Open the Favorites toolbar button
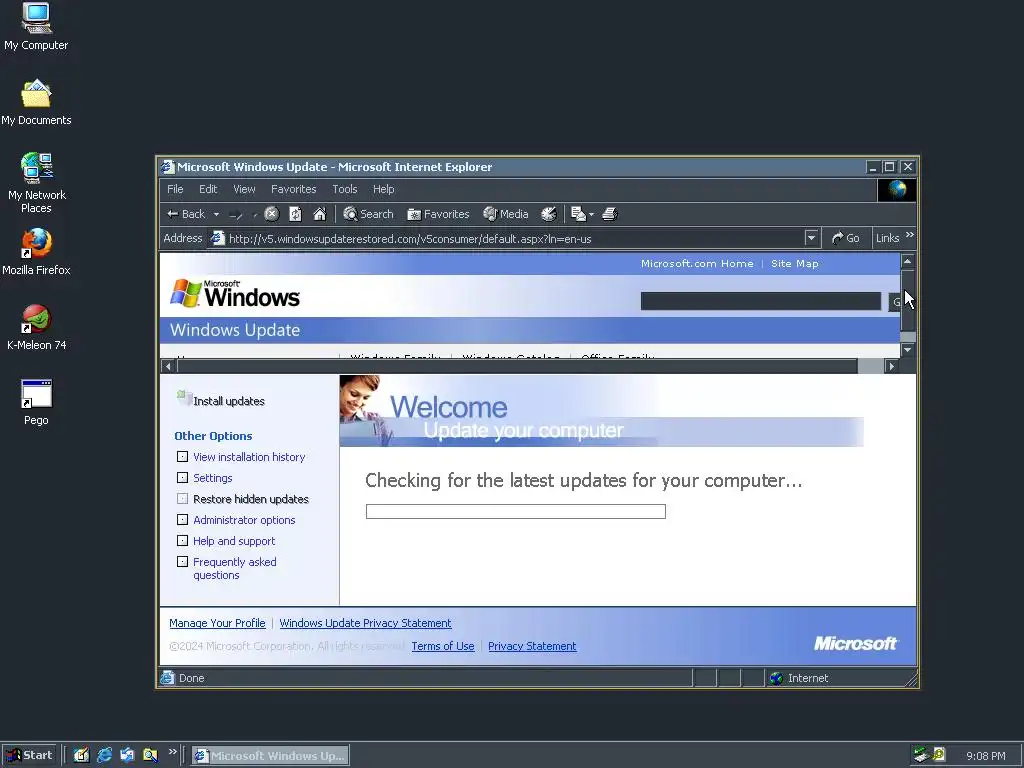This screenshot has height=768, width=1024. (x=438, y=214)
